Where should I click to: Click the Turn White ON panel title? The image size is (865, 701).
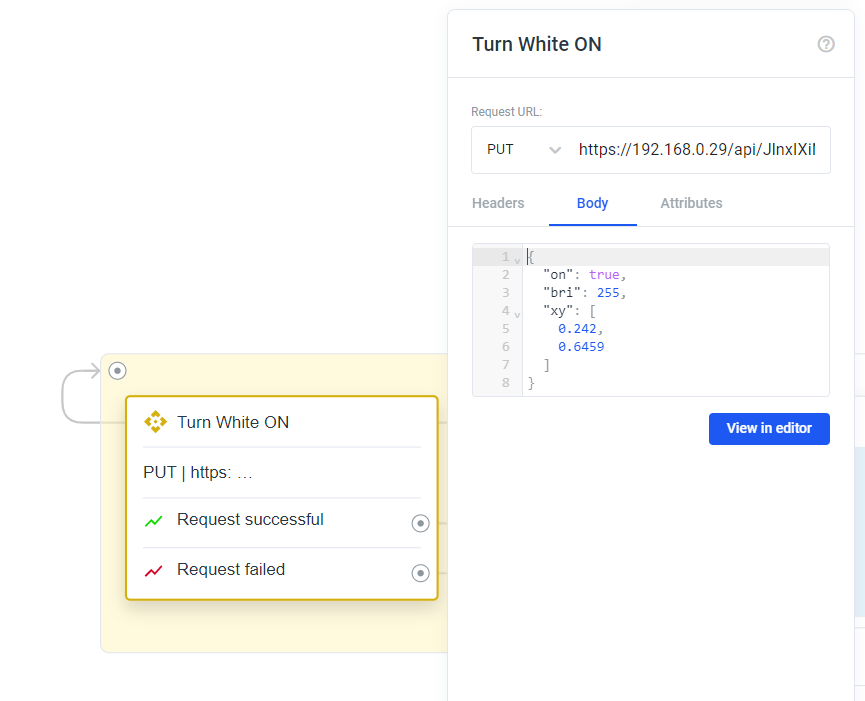point(537,44)
